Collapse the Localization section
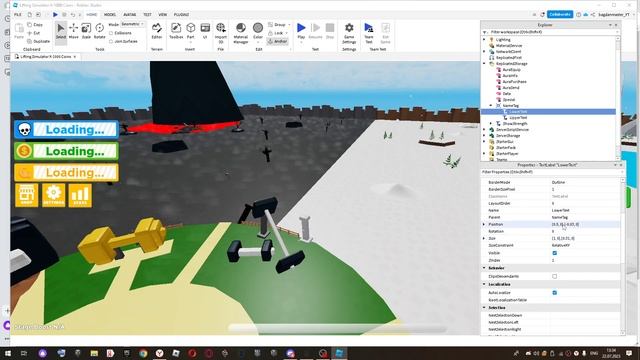This screenshot has width=640, height=360. tap(484, 284)
